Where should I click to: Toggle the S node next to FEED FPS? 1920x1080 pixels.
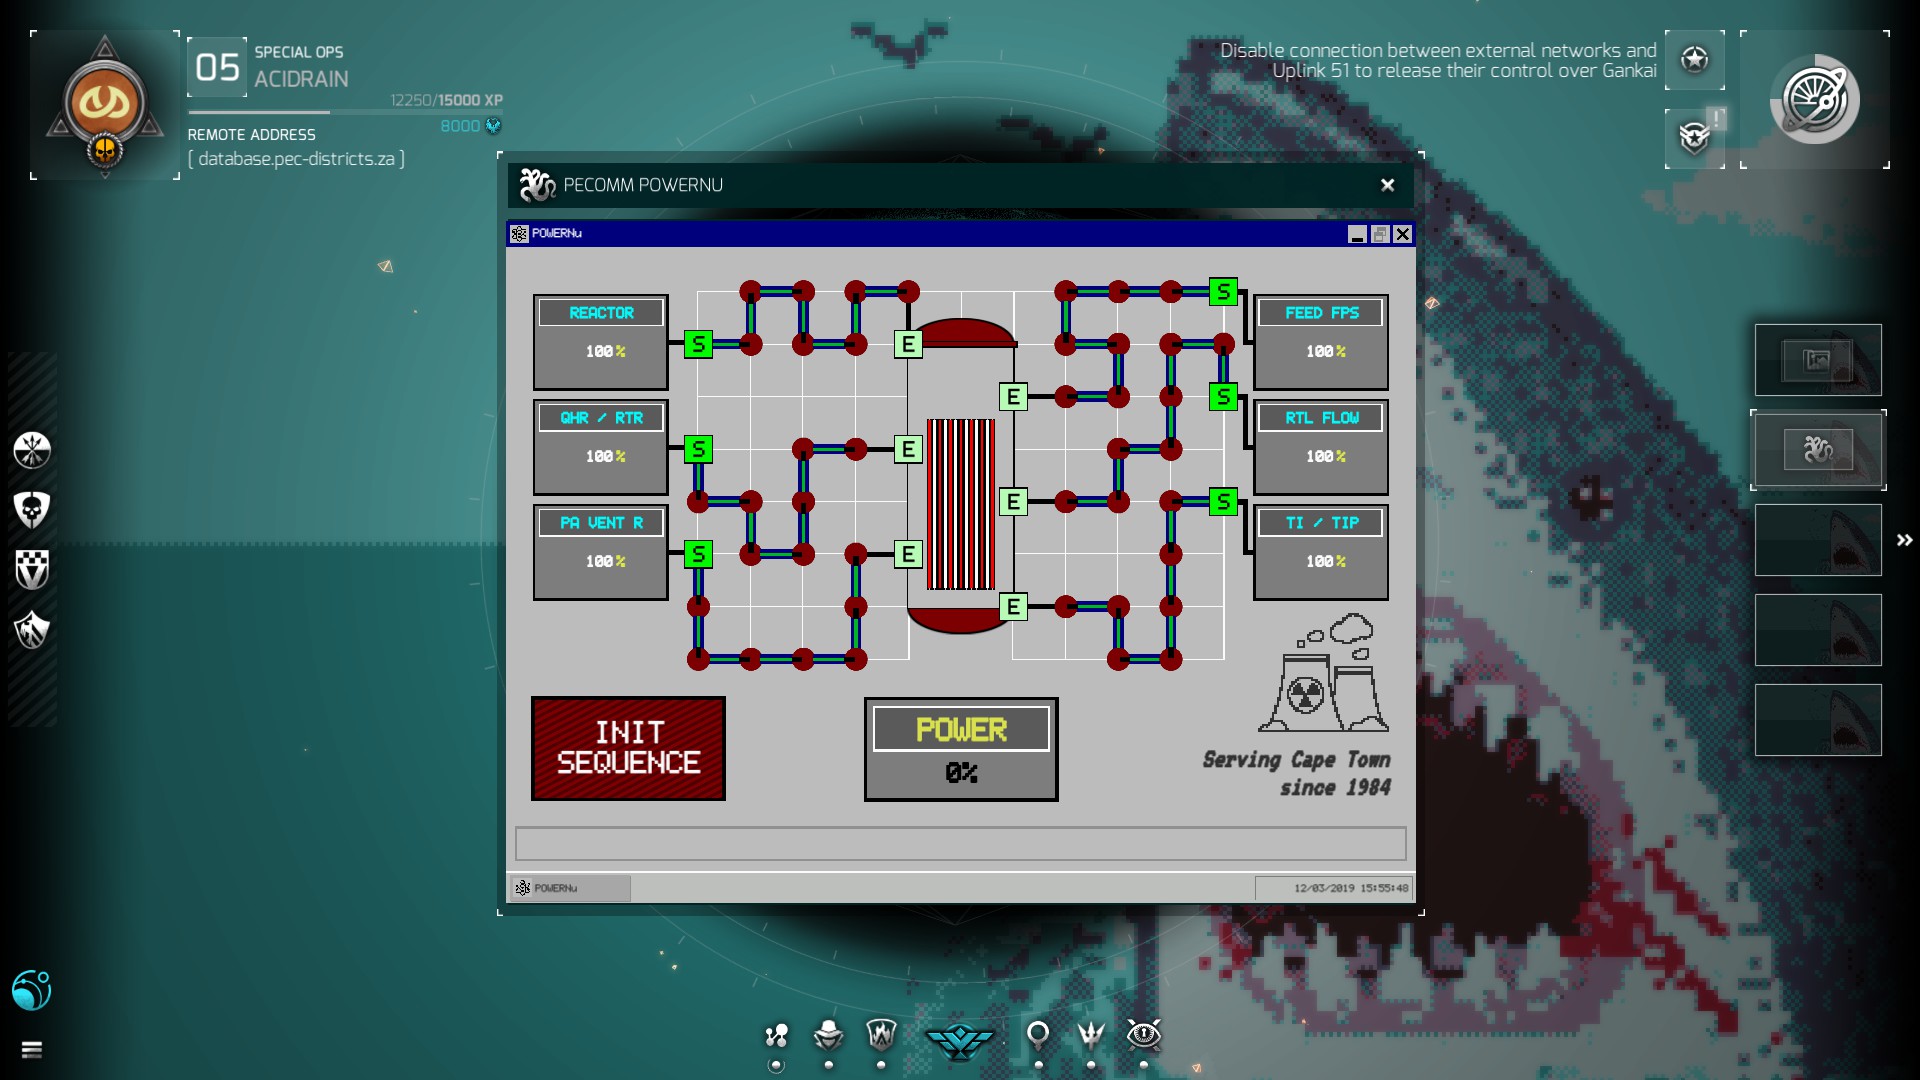(x=1223, y=292)
